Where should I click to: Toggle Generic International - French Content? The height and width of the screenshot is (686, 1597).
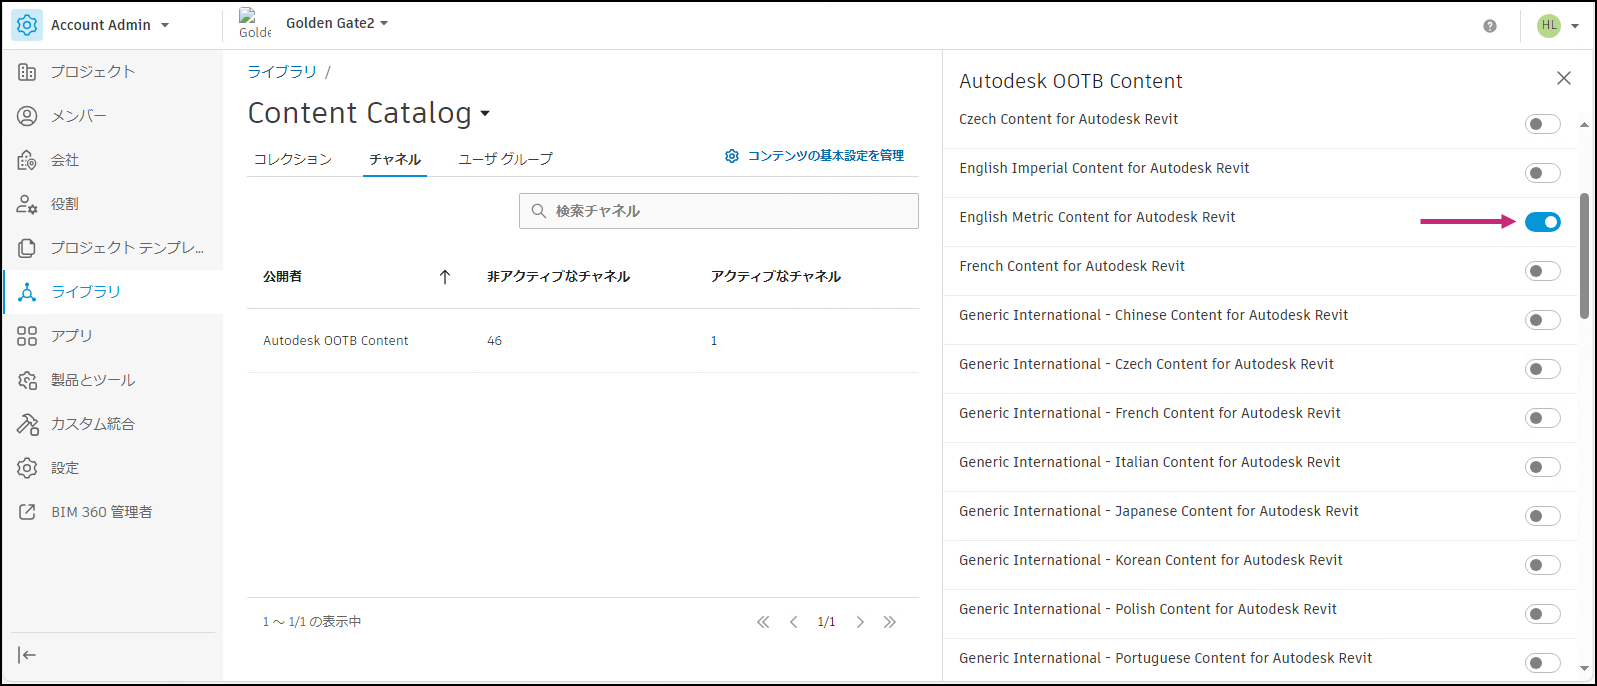click(x=1543, y=418)
